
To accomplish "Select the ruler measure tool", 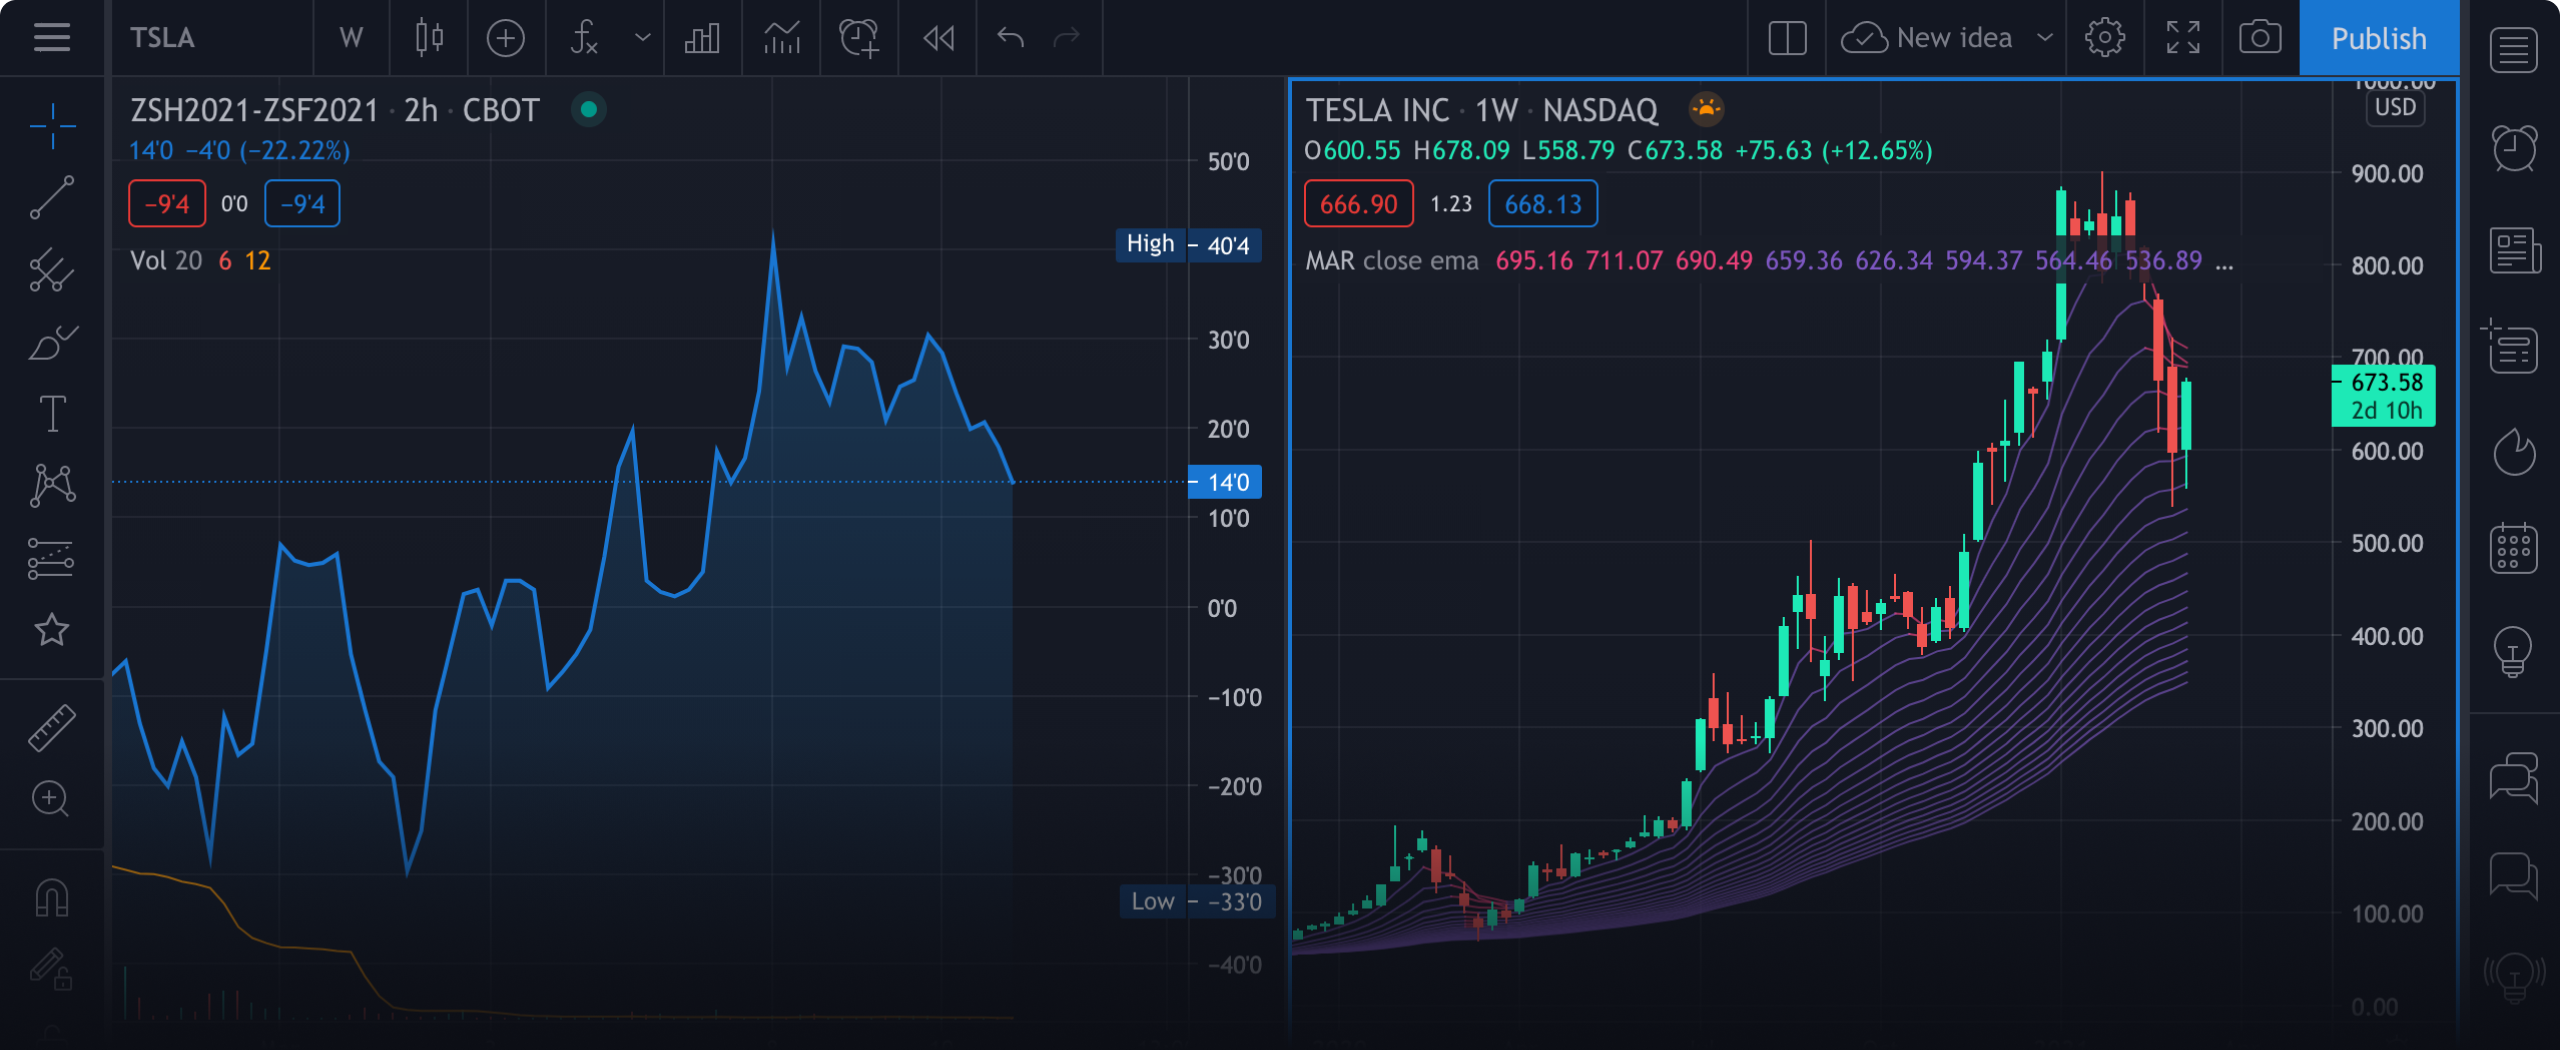I will (x=52, y=727).
